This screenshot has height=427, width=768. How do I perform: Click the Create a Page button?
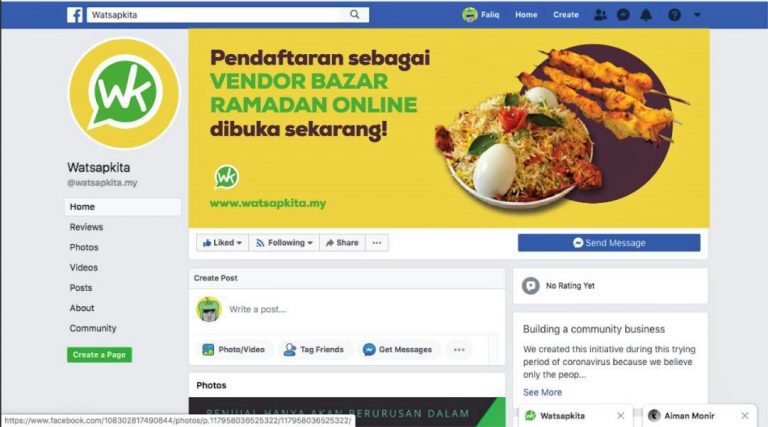point(99,355)
